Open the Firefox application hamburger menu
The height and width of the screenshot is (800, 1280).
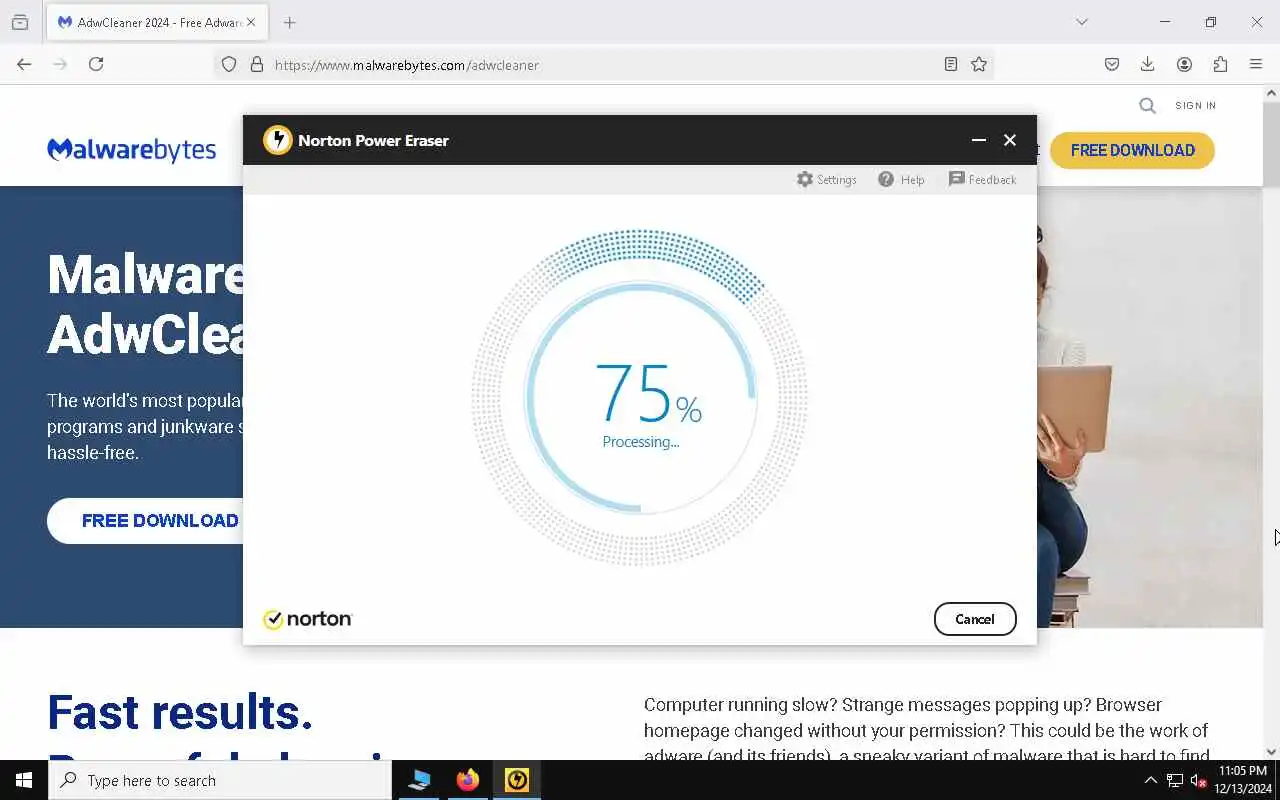1256,64
